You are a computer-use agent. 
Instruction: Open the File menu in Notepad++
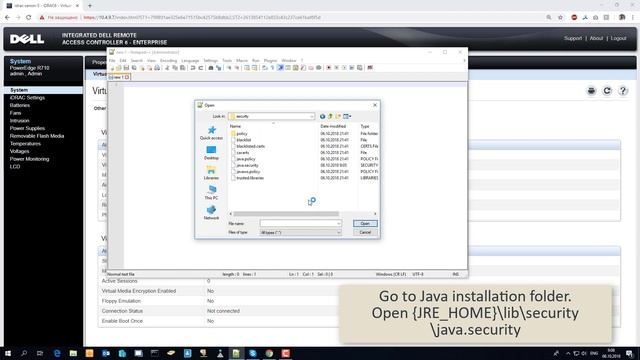coord(112,60)
